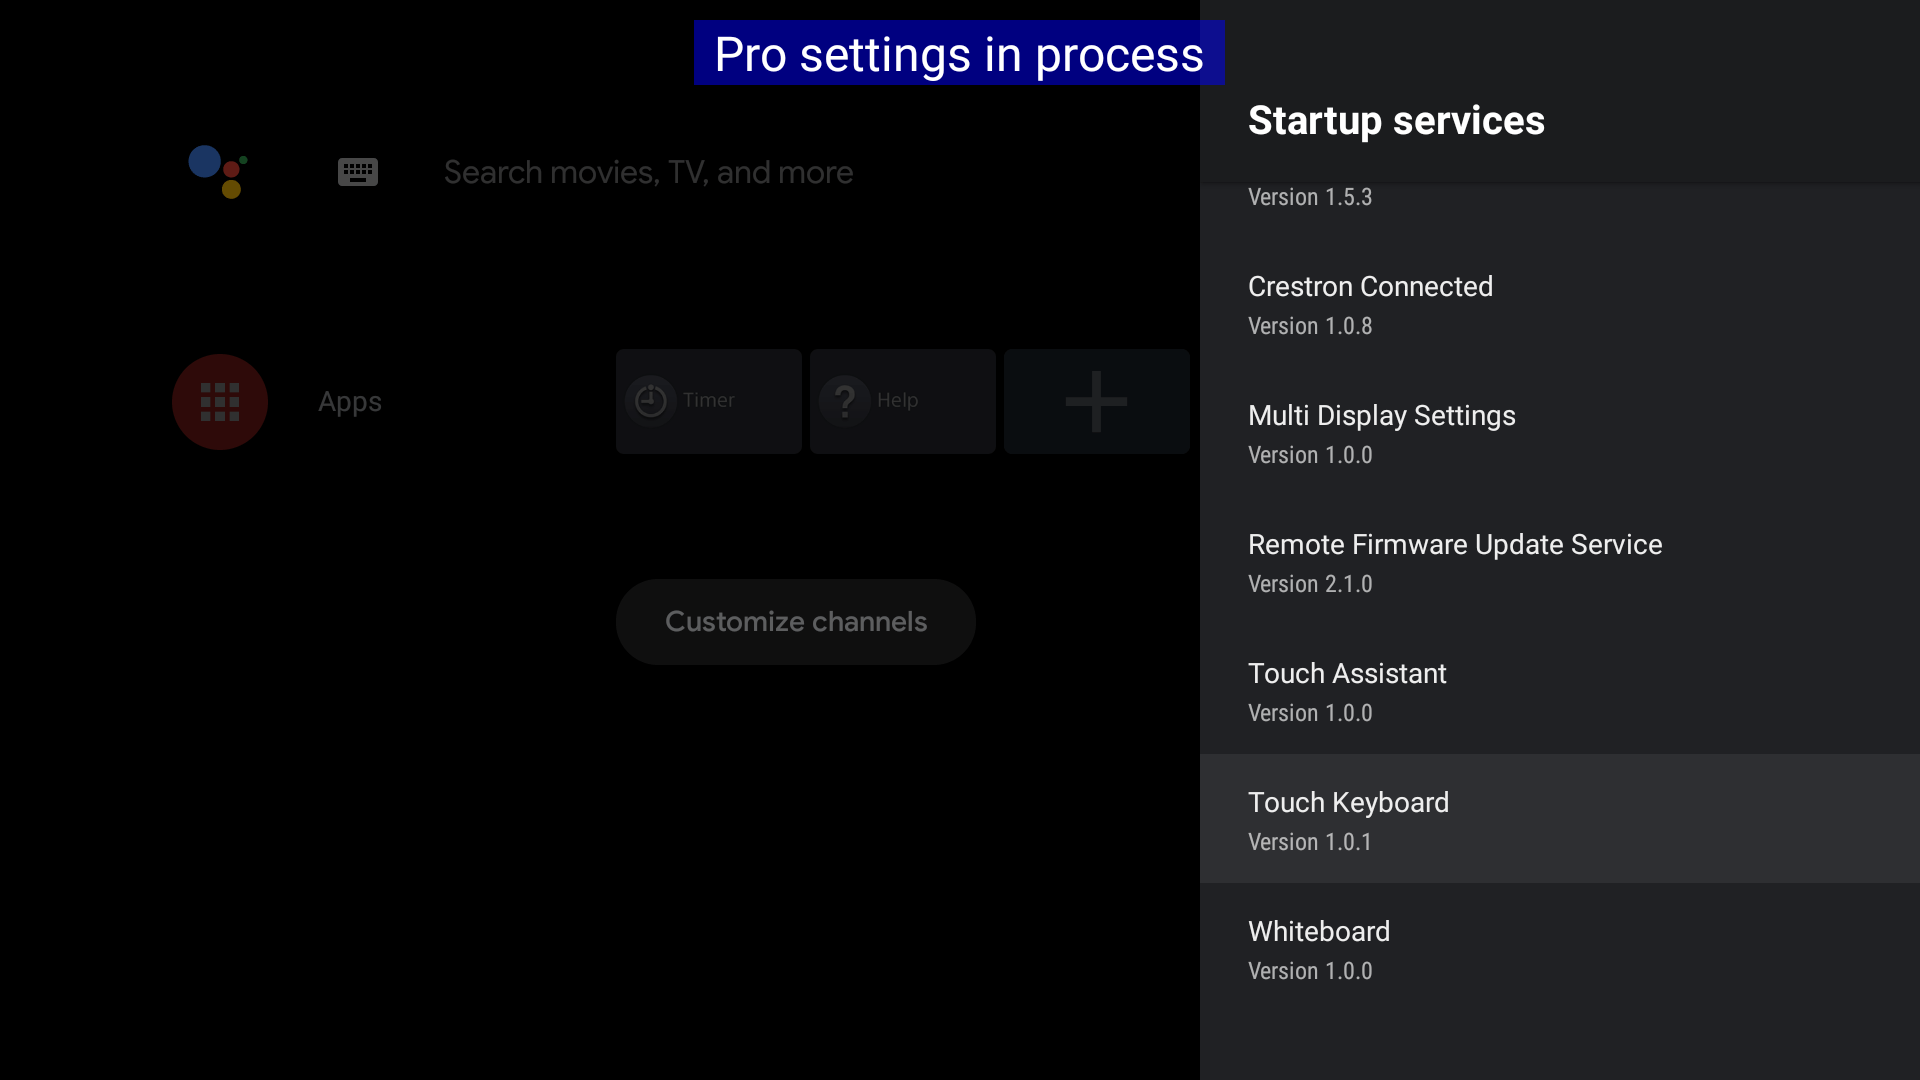Click the Help question mark icon

pos(845,401)
